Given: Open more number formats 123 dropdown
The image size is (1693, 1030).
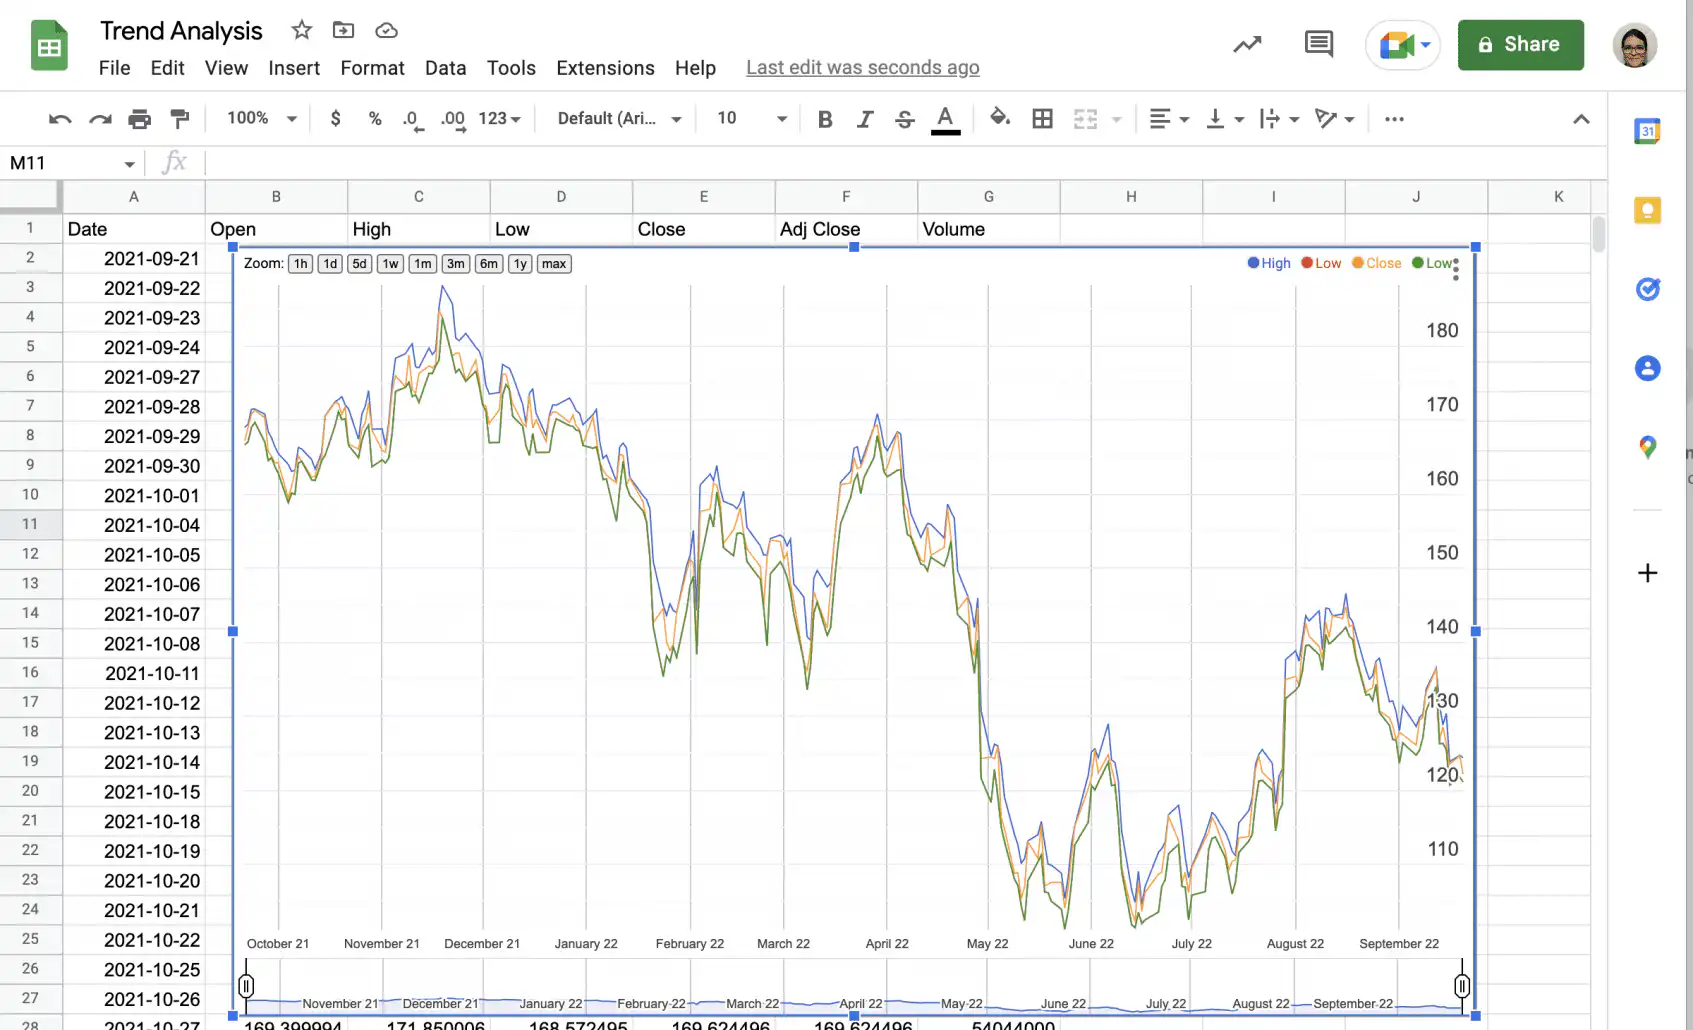Looking at the screenshot, I should [500, 118].
